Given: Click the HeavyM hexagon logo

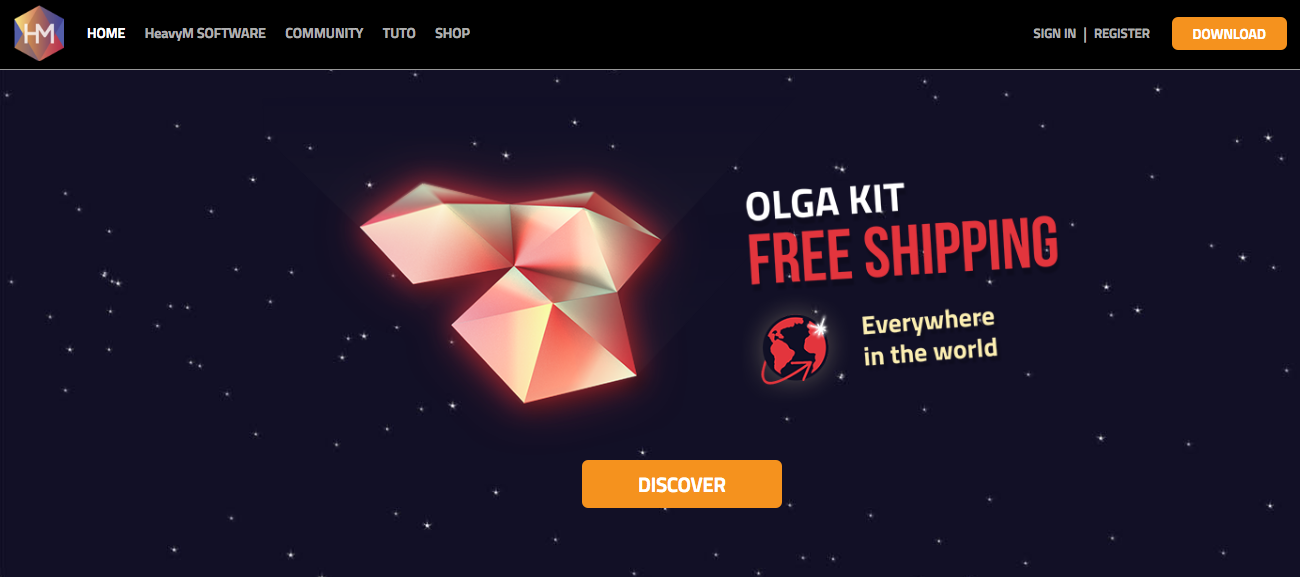Looking at the screenshot, I should (x=39, y=33).
